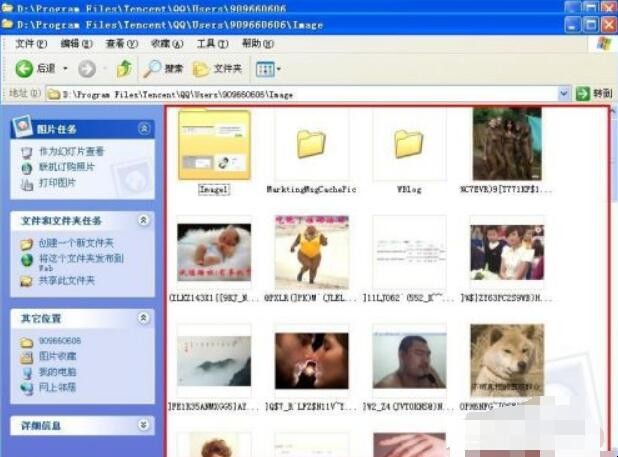The width and height of the screenshot is (618, 457).
Task: Open the 909660606 folder link
Action: (x=60, y=340)
